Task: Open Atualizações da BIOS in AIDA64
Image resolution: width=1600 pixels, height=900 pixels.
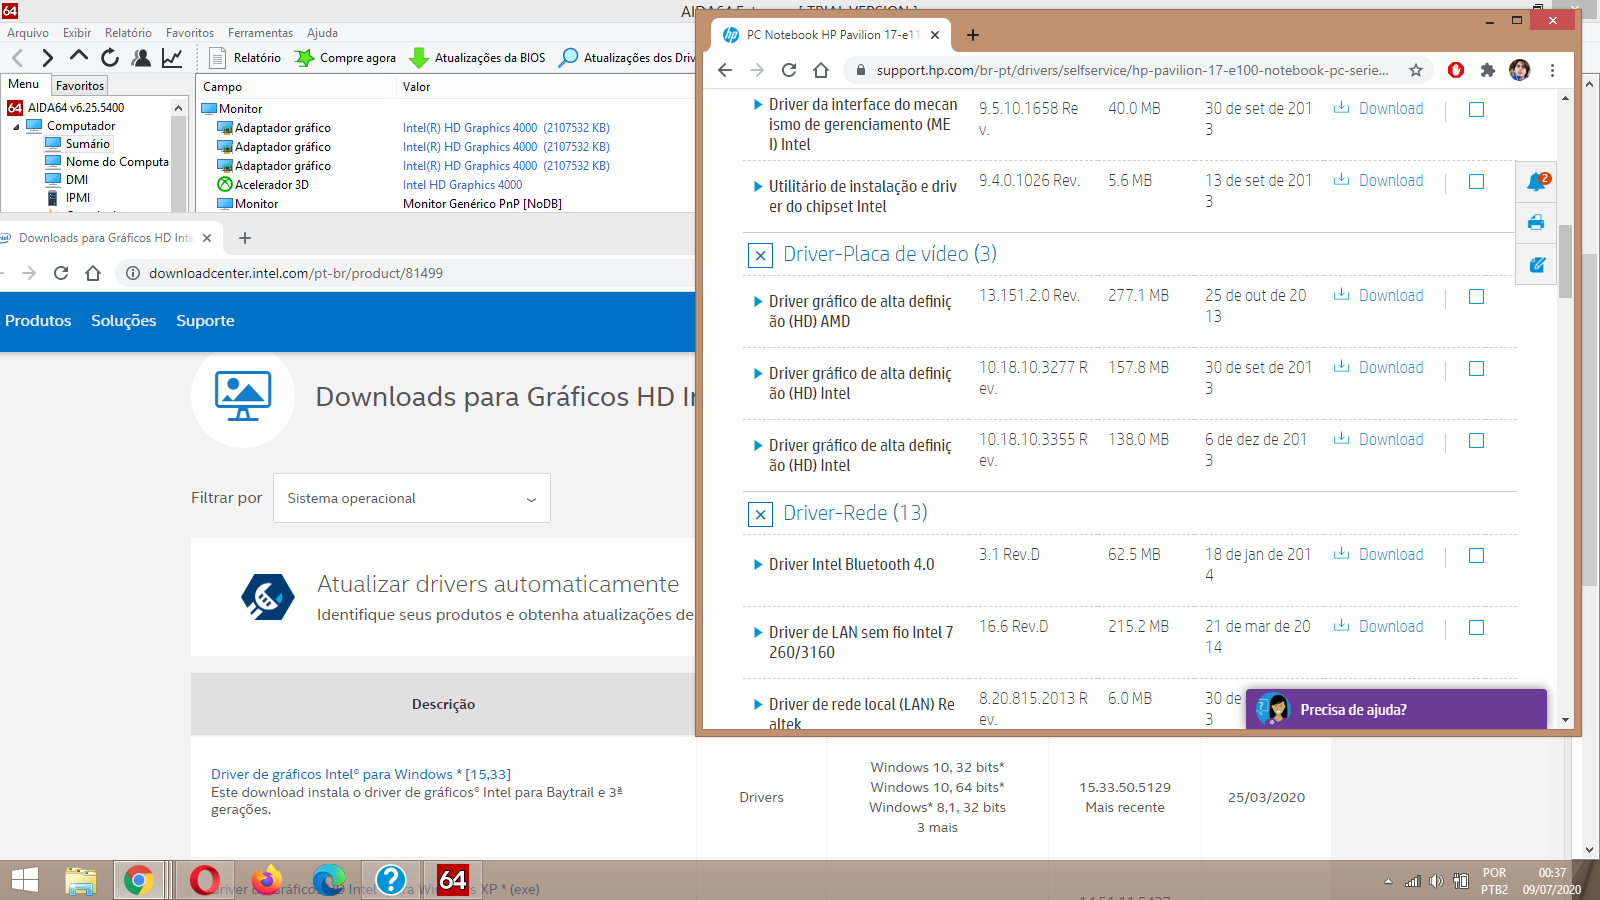Action: [x=478, y=58]
